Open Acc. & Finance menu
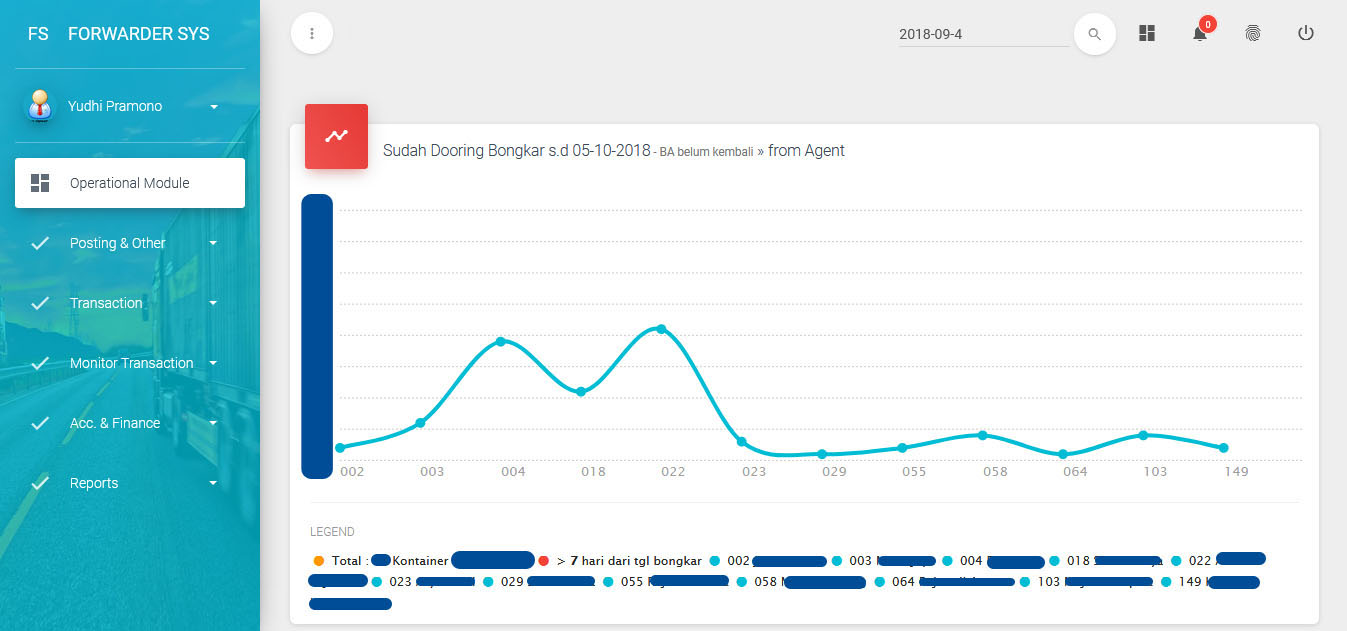This screenshot has height=631, width=1347. tap(115, 423)
